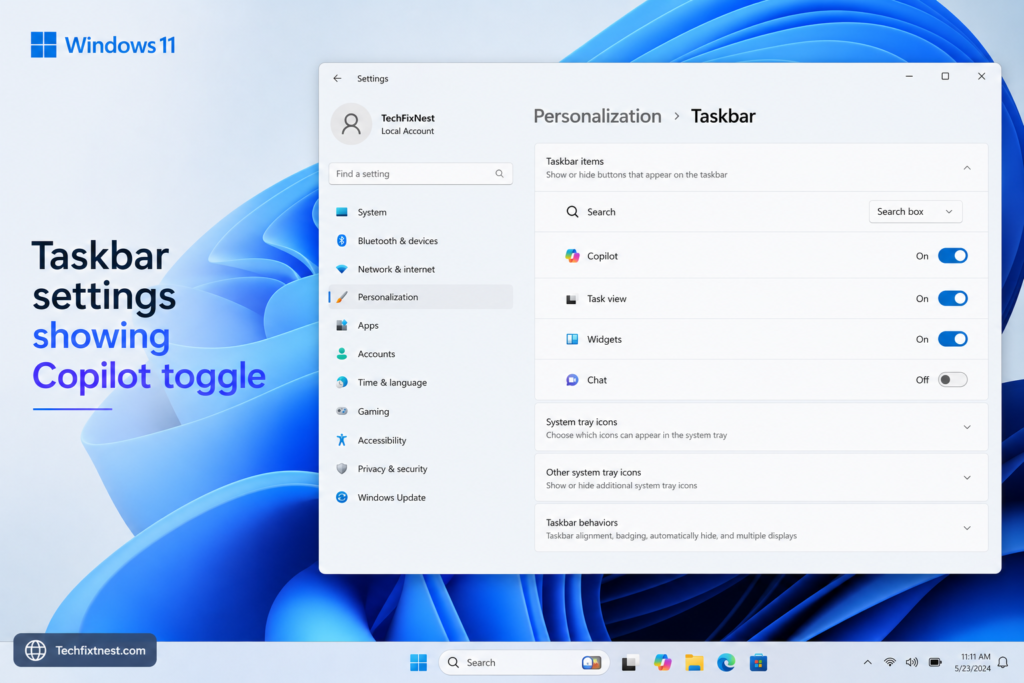1024x683 pixels.
Task: Go to Apps settings
Action: point(421,325)
